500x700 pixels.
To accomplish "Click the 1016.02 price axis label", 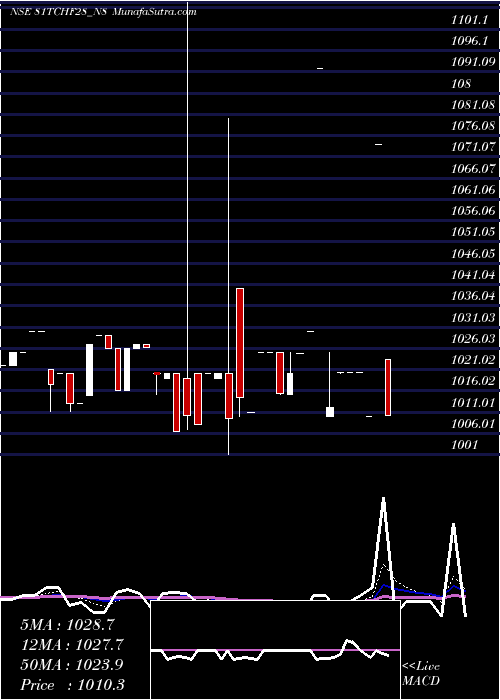I will click(473, 381).
